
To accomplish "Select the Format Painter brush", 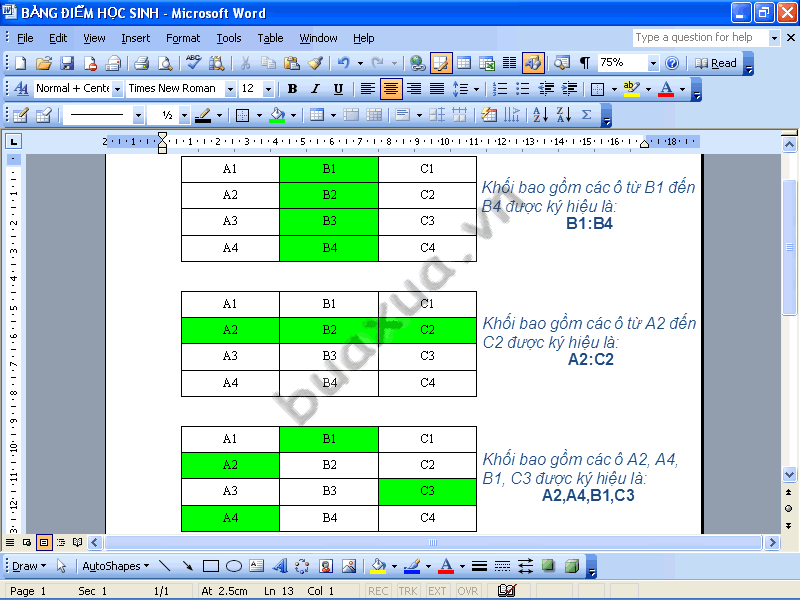I will point(315,63).
